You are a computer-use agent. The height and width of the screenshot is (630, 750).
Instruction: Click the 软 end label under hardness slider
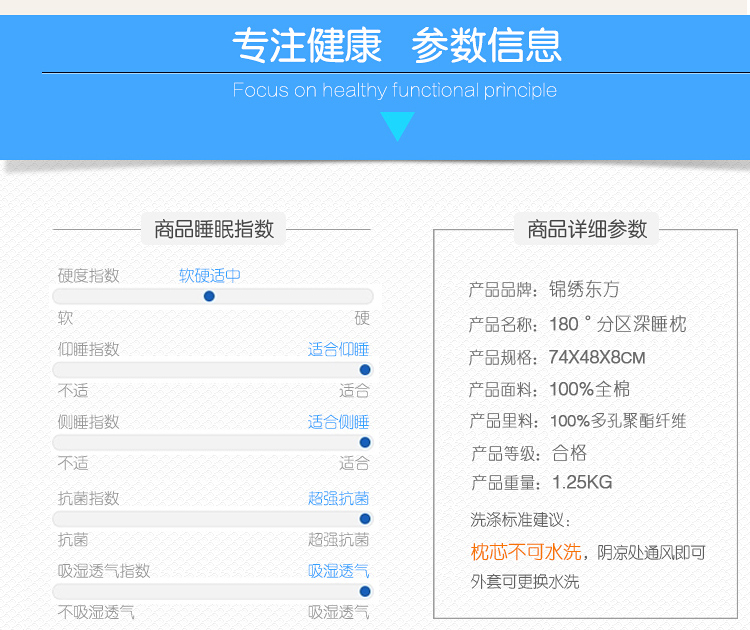65,318
